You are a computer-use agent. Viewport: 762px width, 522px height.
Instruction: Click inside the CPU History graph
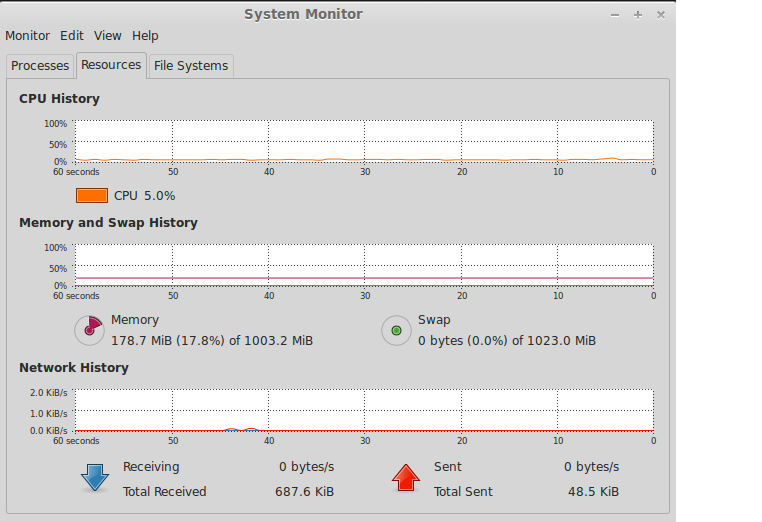tap(364, 141)
